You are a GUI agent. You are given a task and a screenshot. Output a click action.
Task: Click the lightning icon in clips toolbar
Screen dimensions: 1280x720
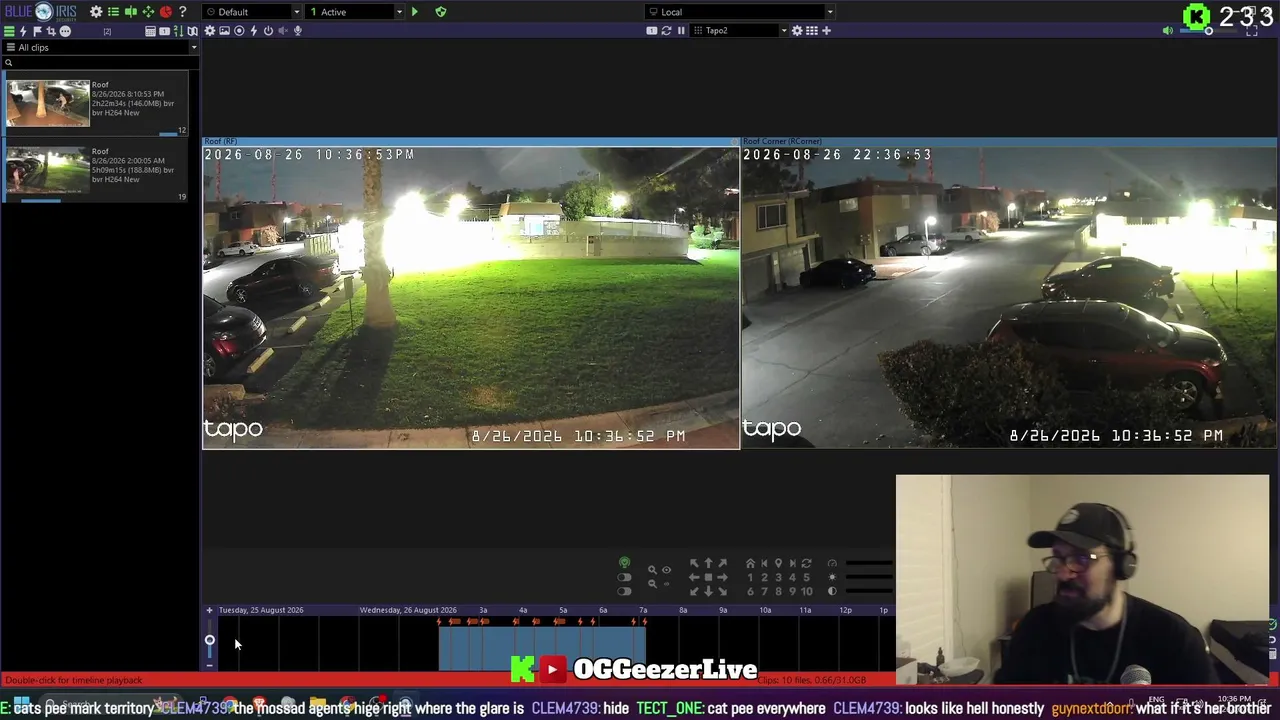click(24, 31)
